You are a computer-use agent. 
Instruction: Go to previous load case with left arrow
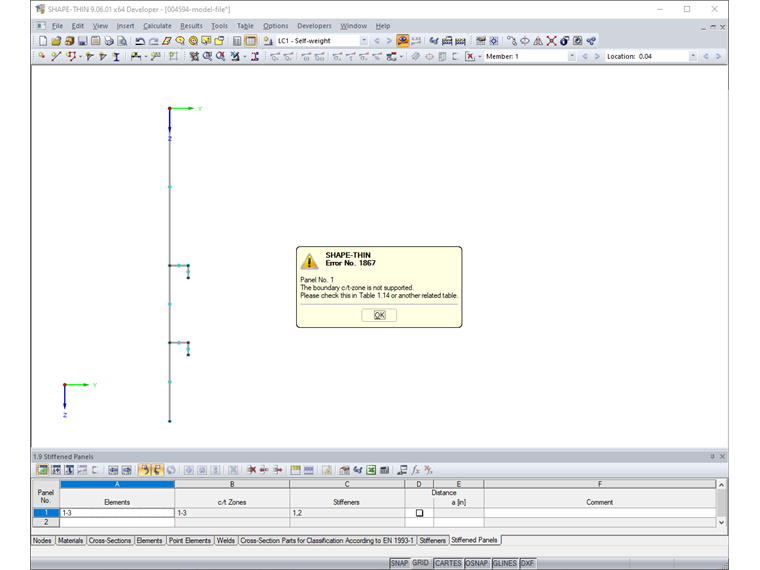[377, 41]
